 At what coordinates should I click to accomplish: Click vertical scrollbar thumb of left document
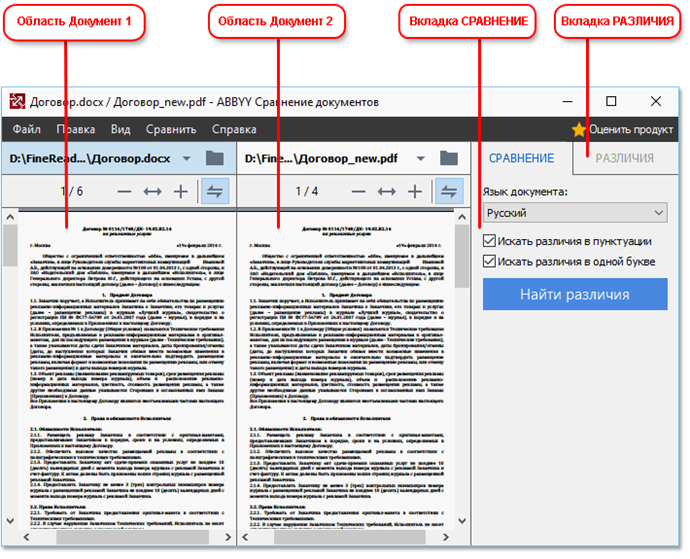pos(10,246)
